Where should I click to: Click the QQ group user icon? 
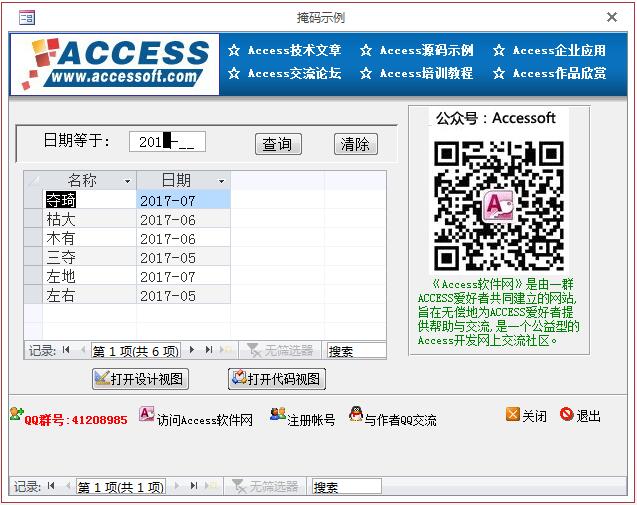coord(17,414)
